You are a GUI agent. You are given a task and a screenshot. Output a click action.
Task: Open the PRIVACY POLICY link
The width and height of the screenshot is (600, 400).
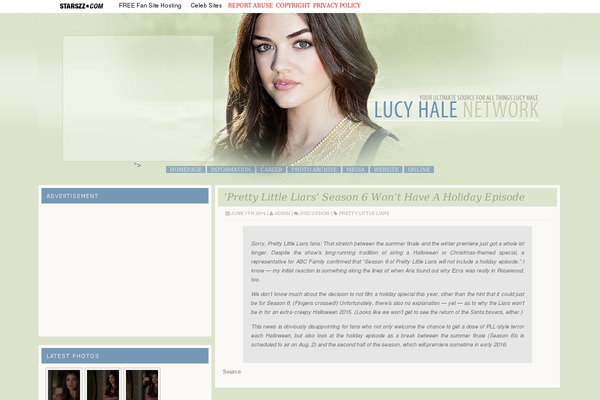(x=337, y=6)
